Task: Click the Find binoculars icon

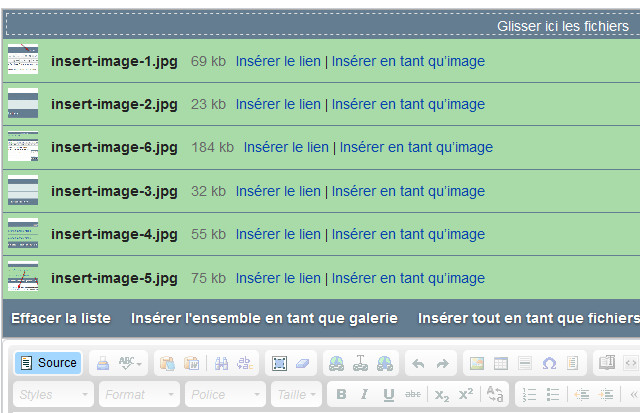Action: point(222,363)
